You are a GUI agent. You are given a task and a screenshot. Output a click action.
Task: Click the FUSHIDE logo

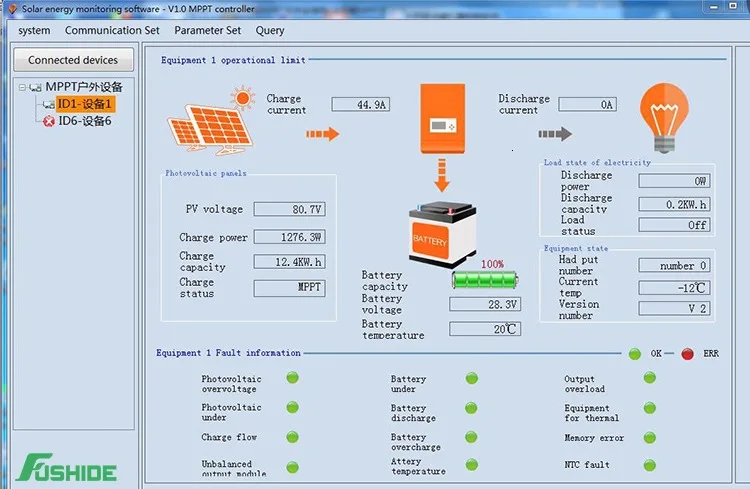click(x=66, y=467)
